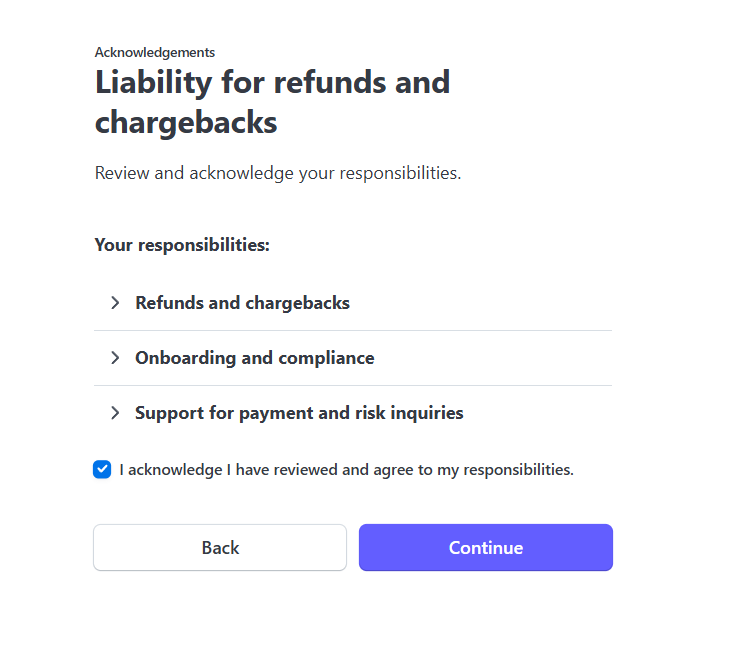Screen dimensions: 751x646
Task: Click the blue checkmark acknowledgement box
Action: coord(102,469)
